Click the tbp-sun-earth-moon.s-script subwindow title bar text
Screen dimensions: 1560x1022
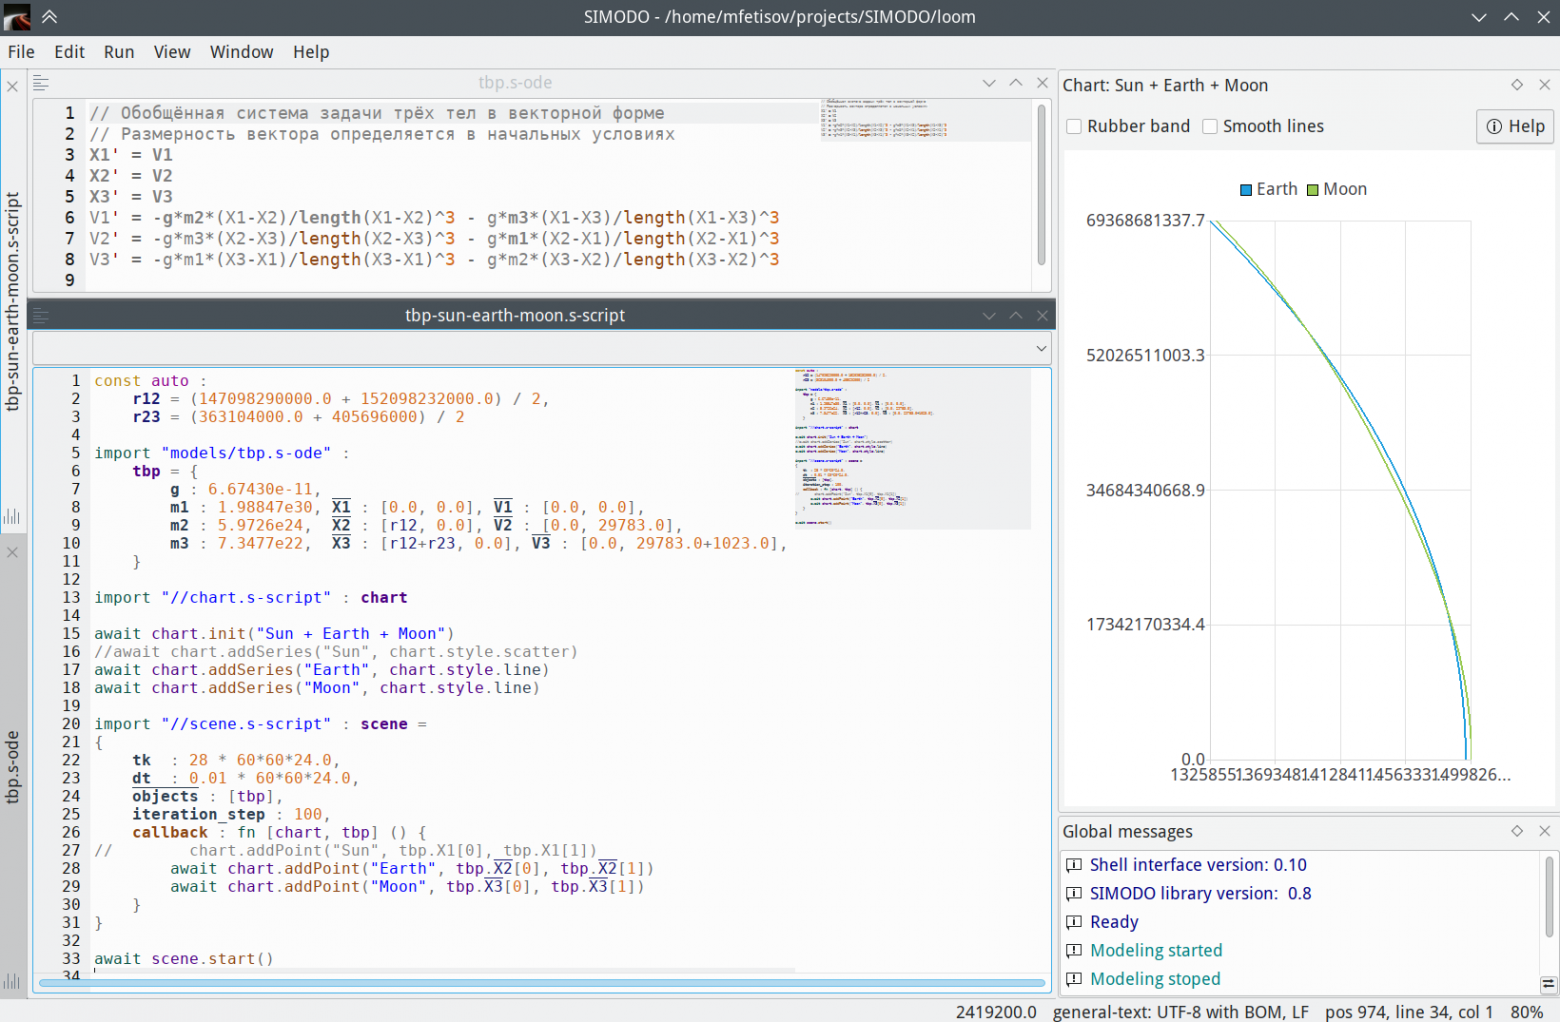click(515, 316)
